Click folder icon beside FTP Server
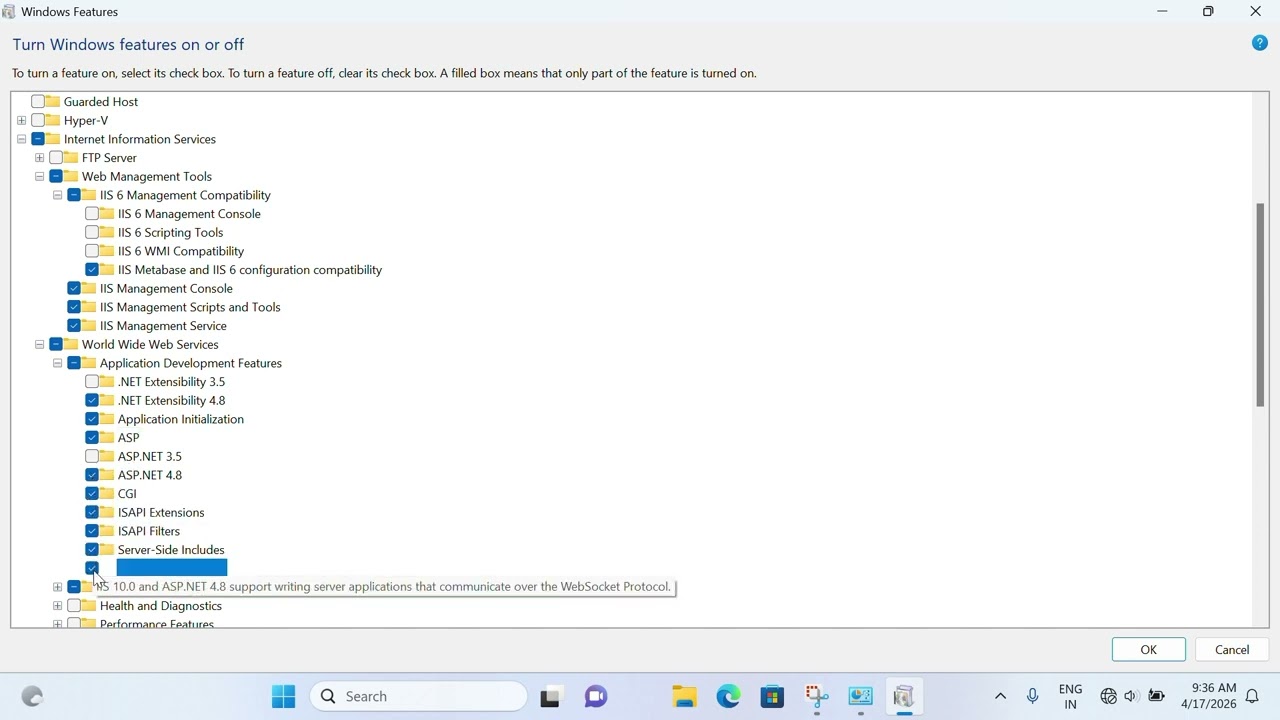1280x720 pixels. point(70,158)
